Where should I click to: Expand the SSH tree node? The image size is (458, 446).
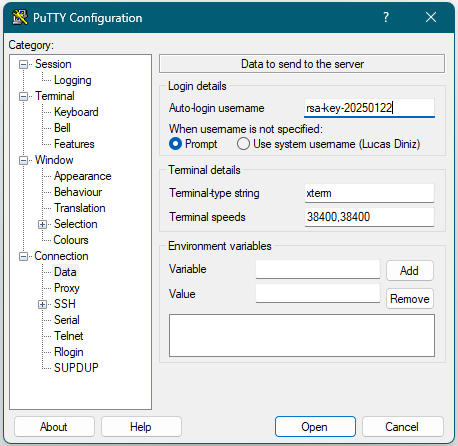42,304
